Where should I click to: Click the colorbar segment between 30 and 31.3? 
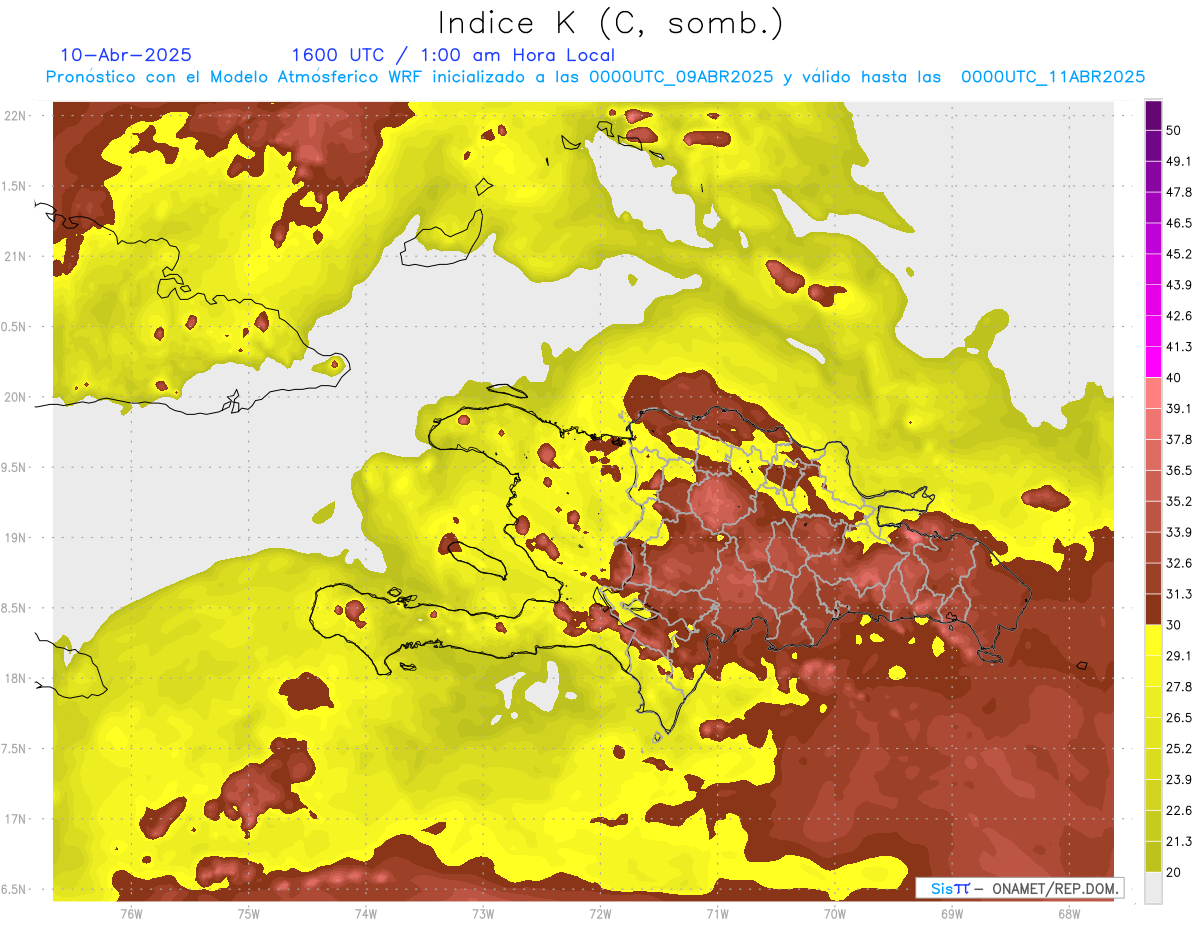point(1153,609)
